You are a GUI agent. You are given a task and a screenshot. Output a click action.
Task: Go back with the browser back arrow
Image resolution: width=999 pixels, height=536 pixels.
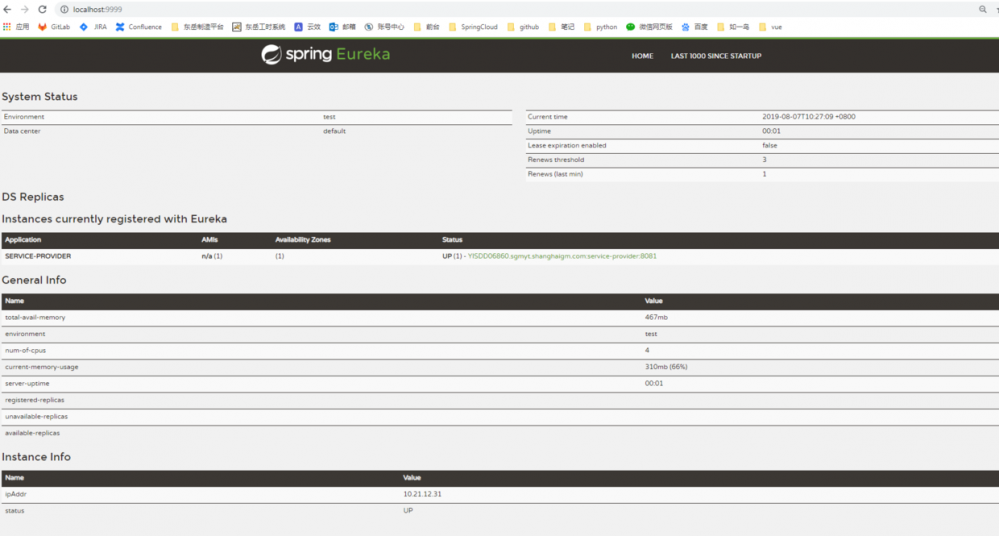(x=7, y=10)
